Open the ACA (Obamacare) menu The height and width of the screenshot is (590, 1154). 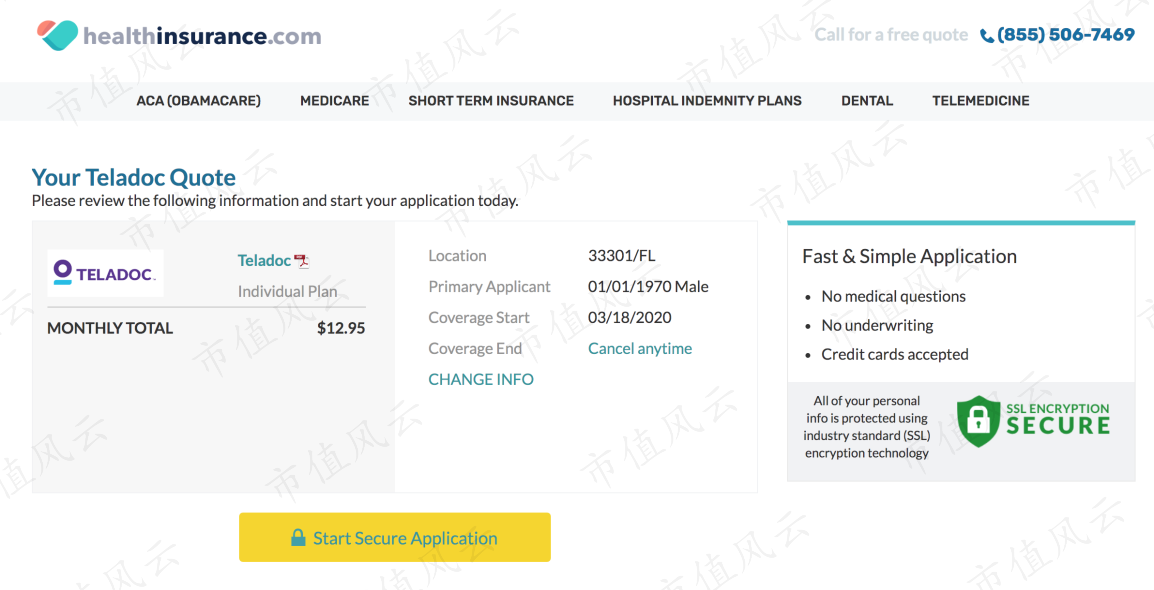(x=199, y=101)
